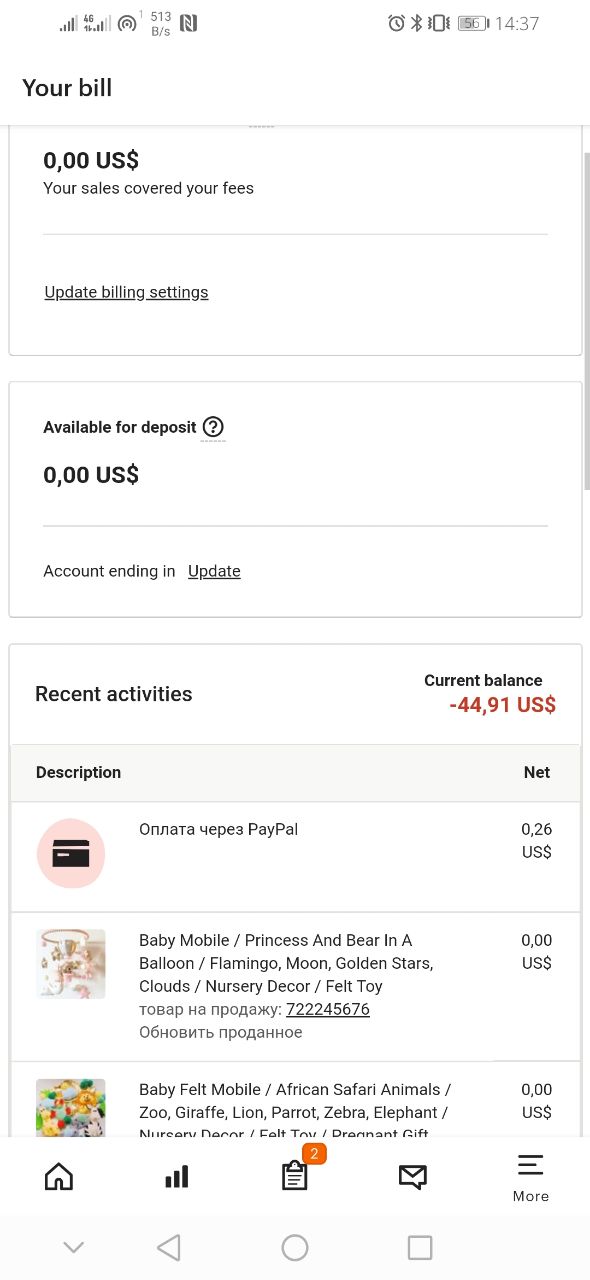Screen dimensions: 590x1280
Task: Tap the -44,91 US$ current balance
Action: [x=502, y=705]
